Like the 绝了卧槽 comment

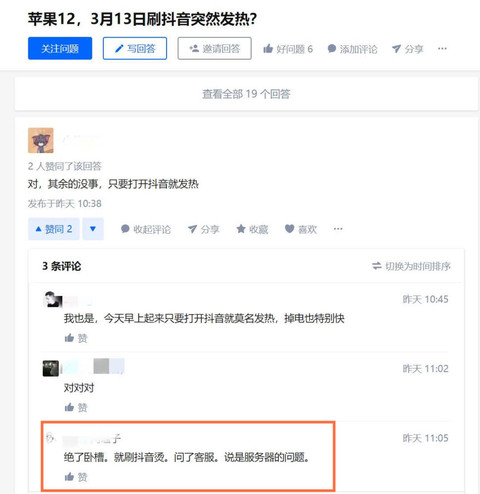(x=76, y=477)
